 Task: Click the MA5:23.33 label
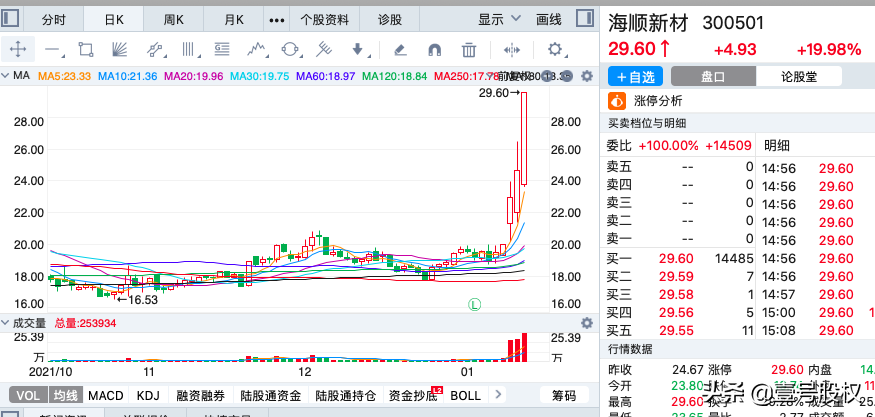[x=65, y=76]
